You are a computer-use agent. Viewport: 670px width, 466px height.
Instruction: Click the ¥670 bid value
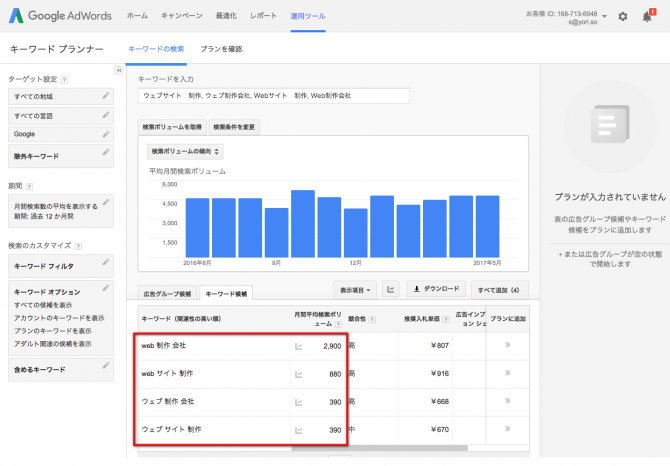tap(440, 430)
